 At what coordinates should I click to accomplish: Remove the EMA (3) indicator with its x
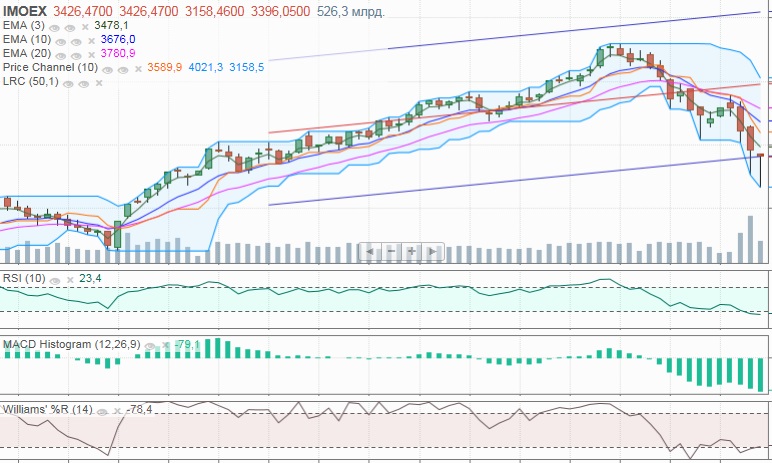click(85, 27)
